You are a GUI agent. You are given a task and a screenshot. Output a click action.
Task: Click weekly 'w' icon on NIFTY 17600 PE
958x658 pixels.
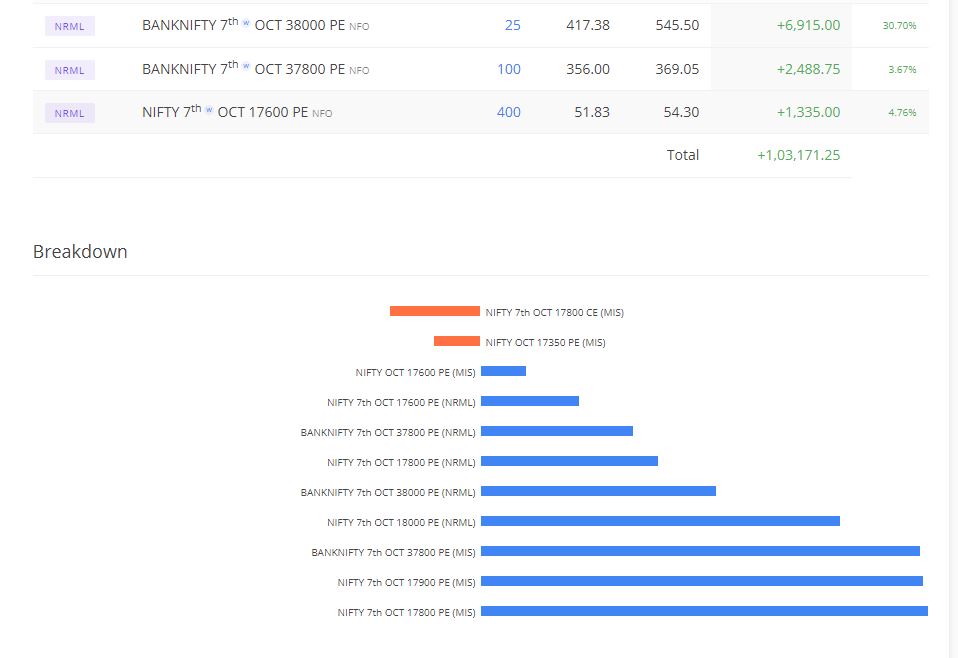coord(209,109)
